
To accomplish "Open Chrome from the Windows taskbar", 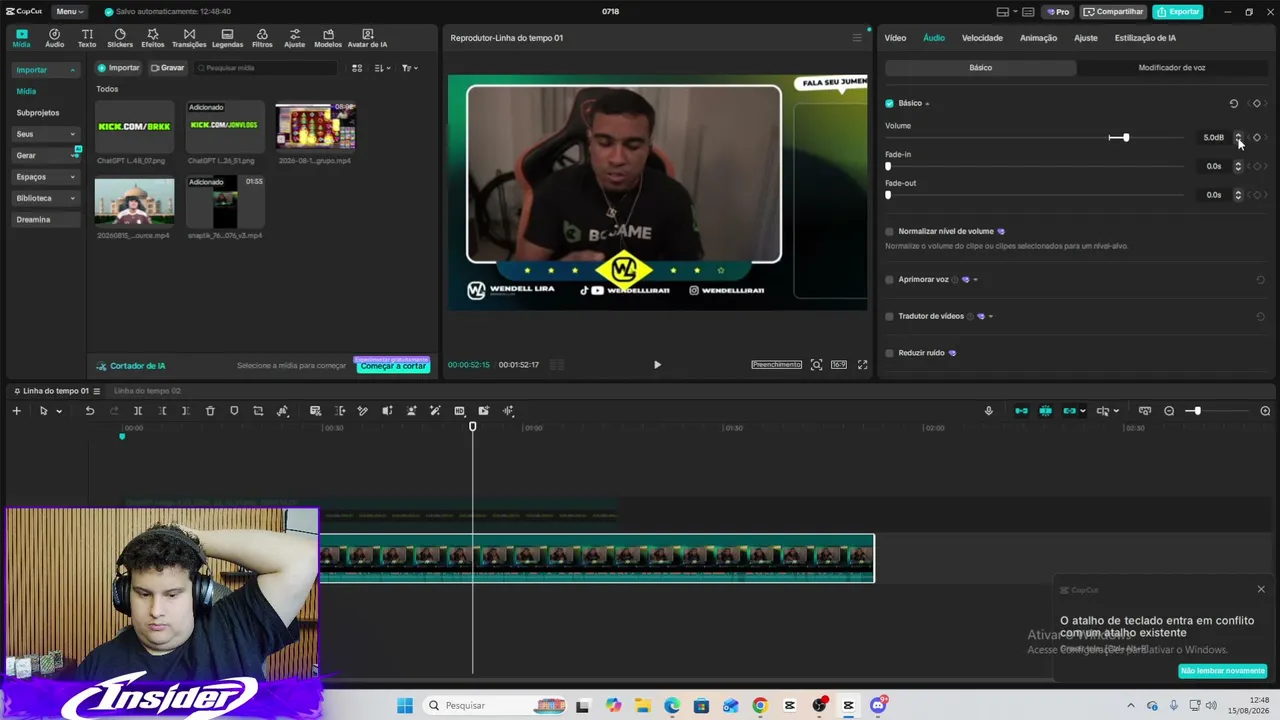I will (760, 706).
